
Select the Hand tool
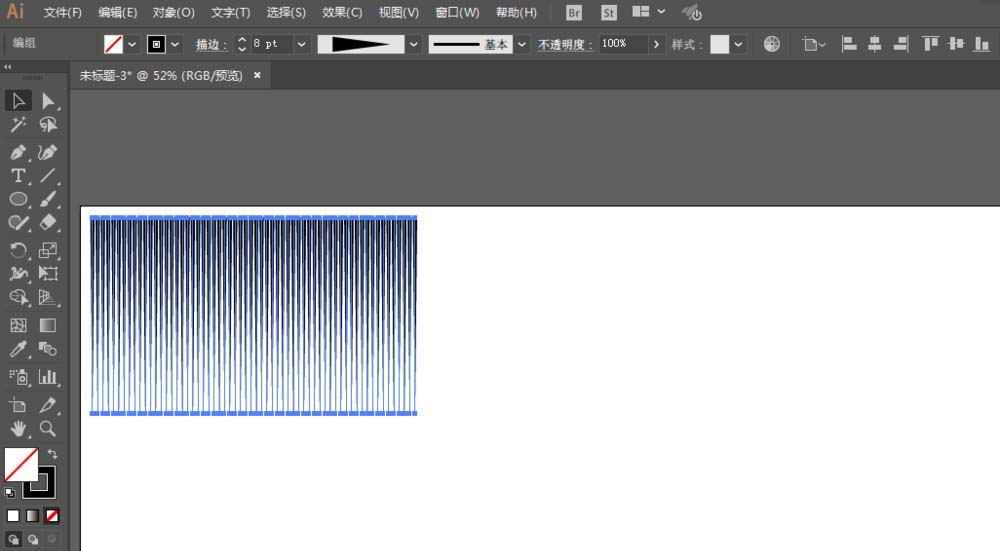[x=18, y=429]
